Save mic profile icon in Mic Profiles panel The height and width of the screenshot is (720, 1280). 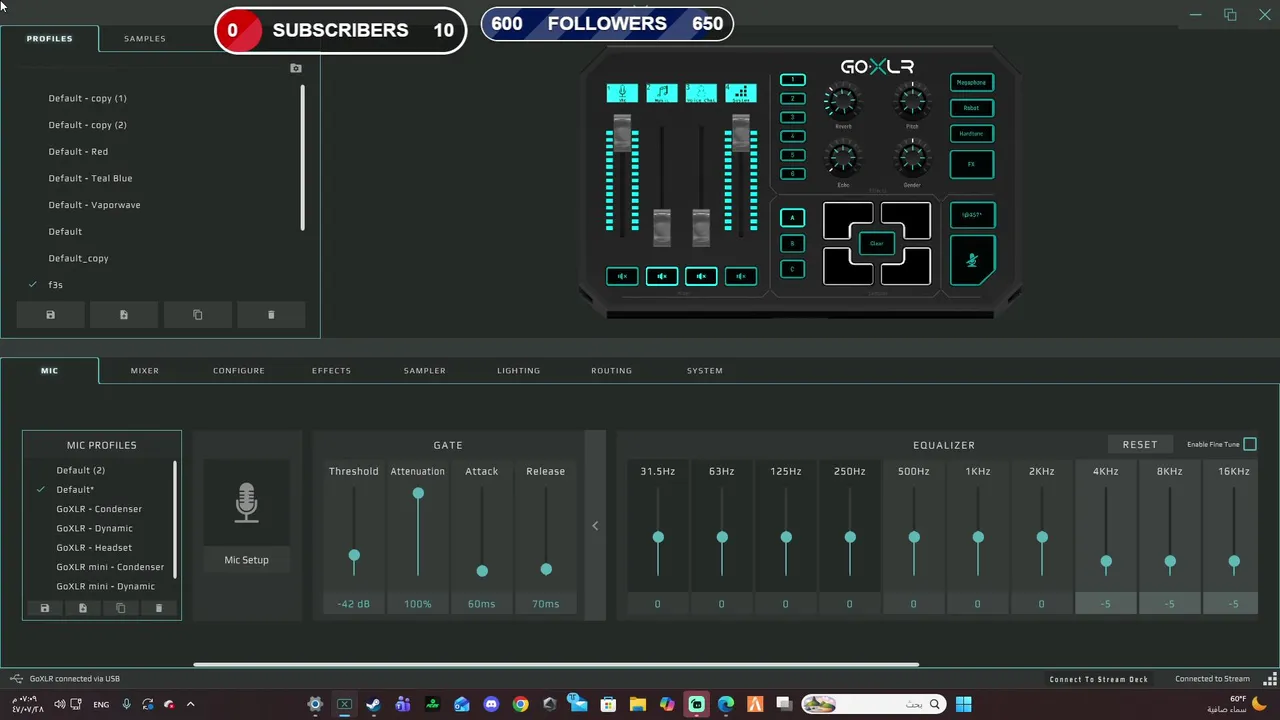pos(44,608)
